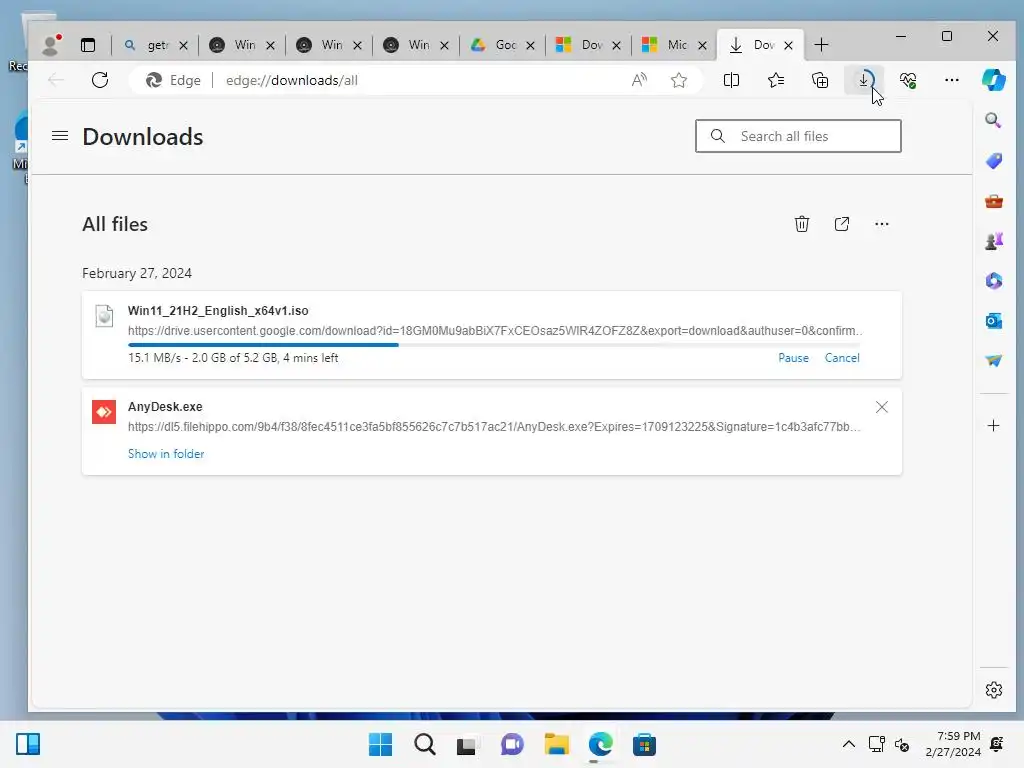Image resolution: width=1024 pixels, height=768 pixels.
Task: Open Edge Settings and more menu
Action: click(x=952, y=80)
